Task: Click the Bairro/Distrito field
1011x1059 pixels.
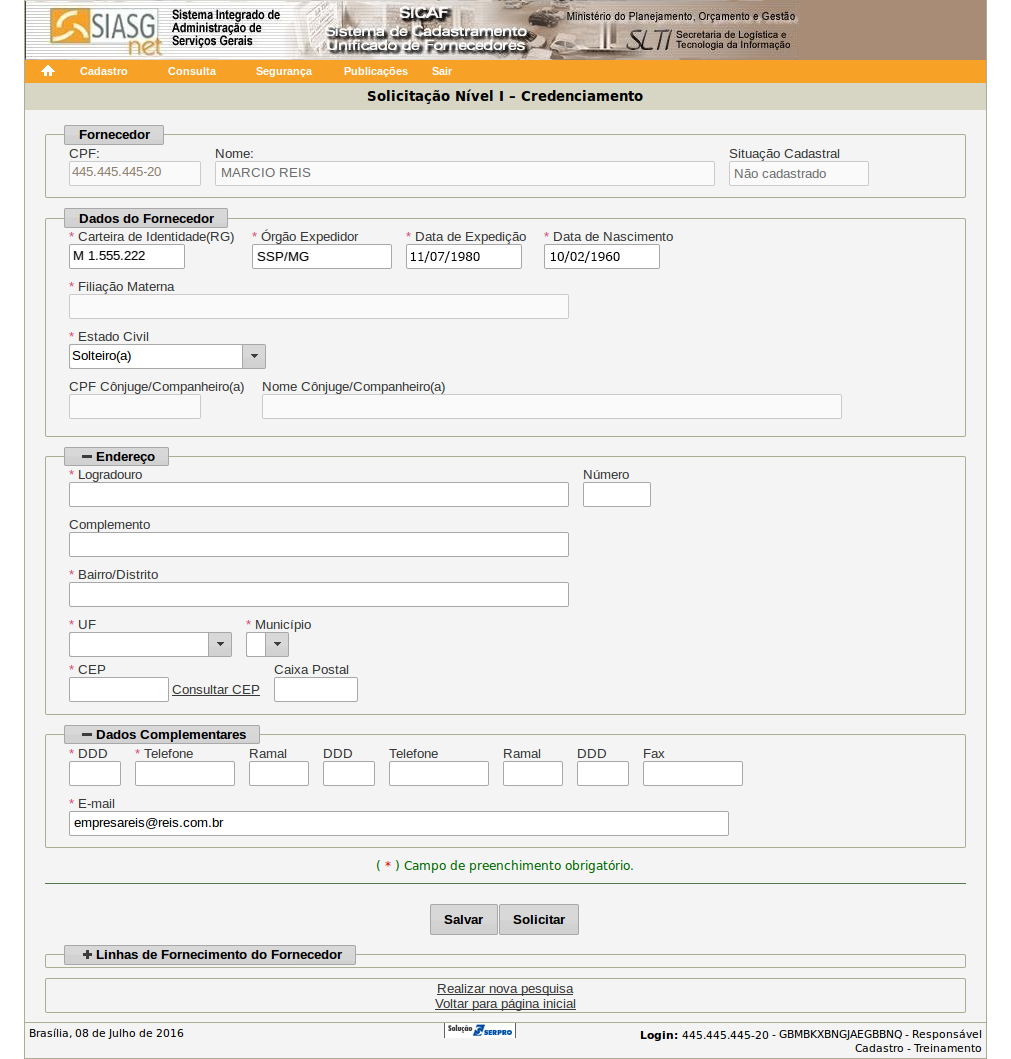Action: pyautogui.click(x=319, y=594)
